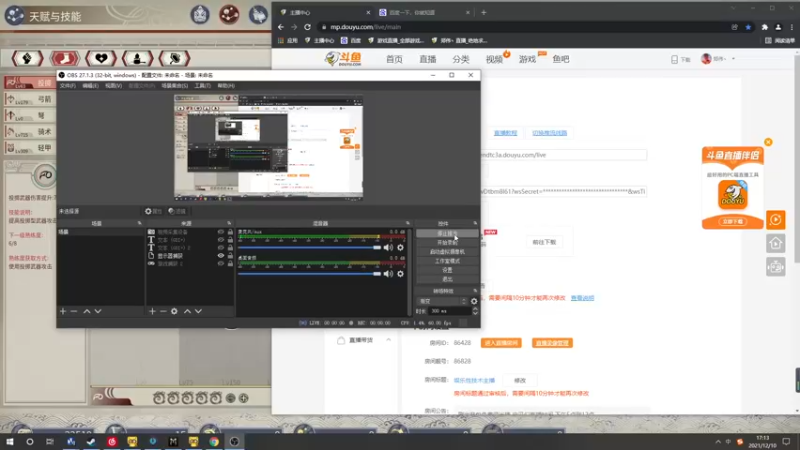Pop out the audio mixer dock panel

[408, 223]
